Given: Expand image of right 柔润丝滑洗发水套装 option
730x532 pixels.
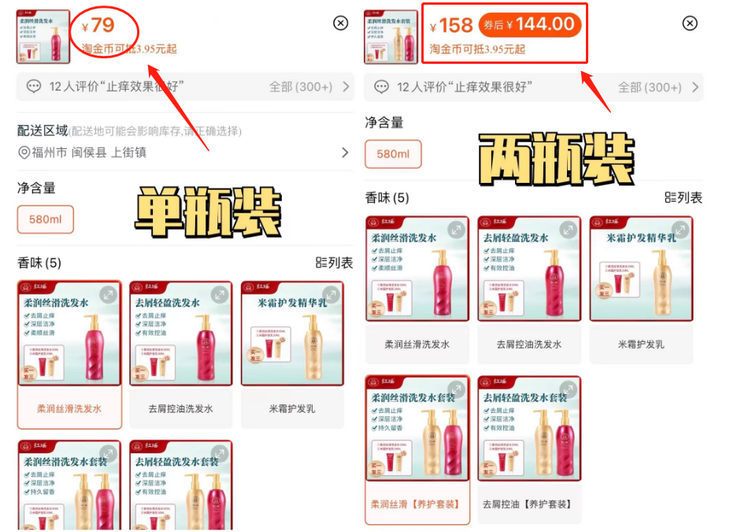Looking at the screenshot, I should pos(456,389).
